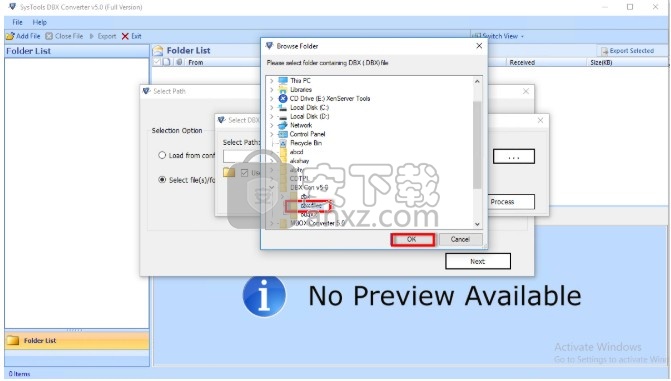Click the red Exit X icon
The height and width of the screenshot is (381, 671).
(x=125, y=36)
